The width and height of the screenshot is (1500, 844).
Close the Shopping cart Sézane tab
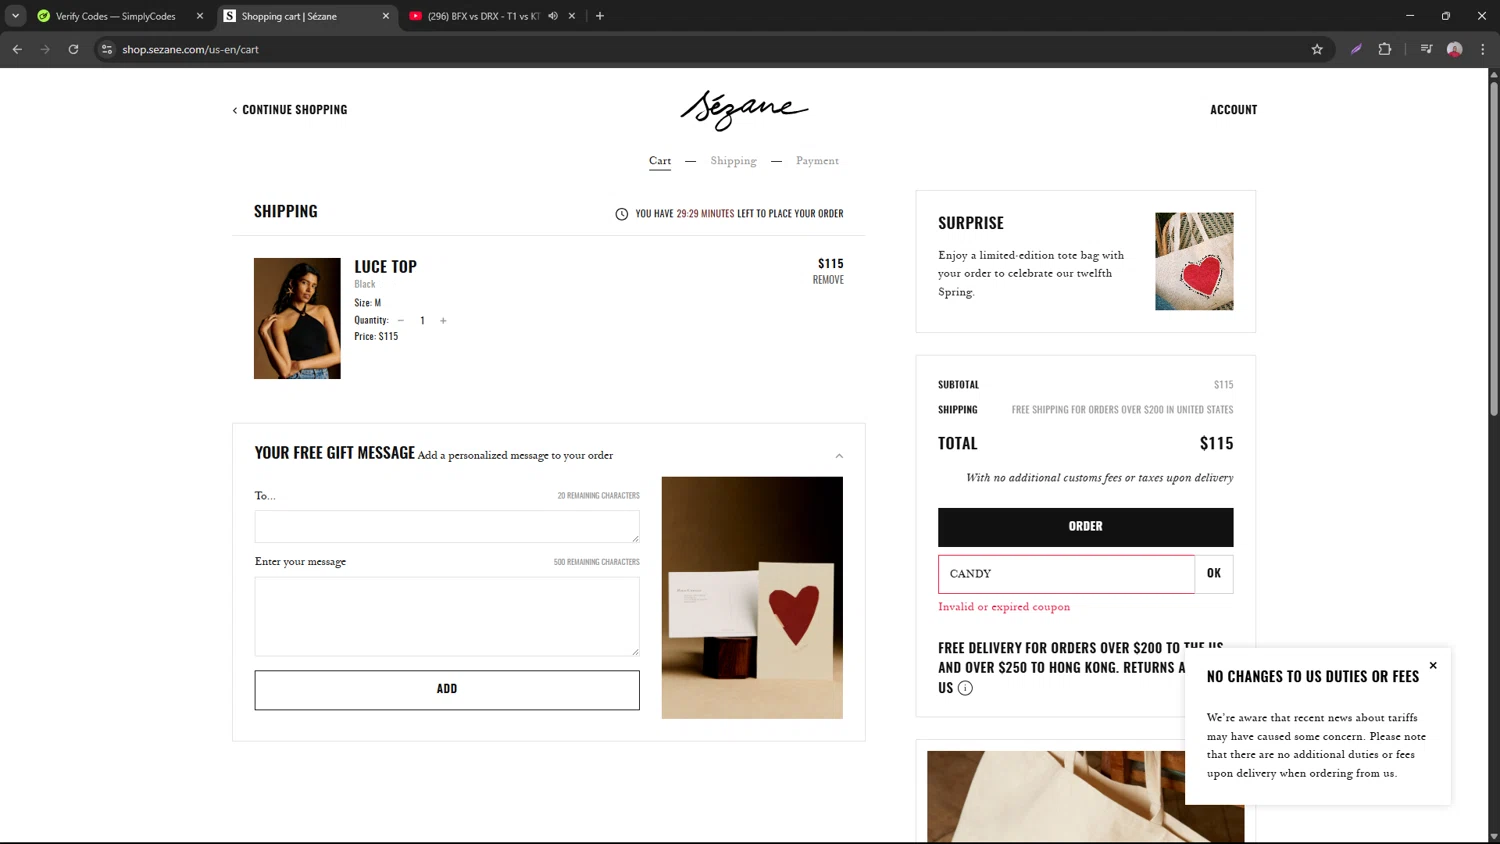tap(386, 16)
